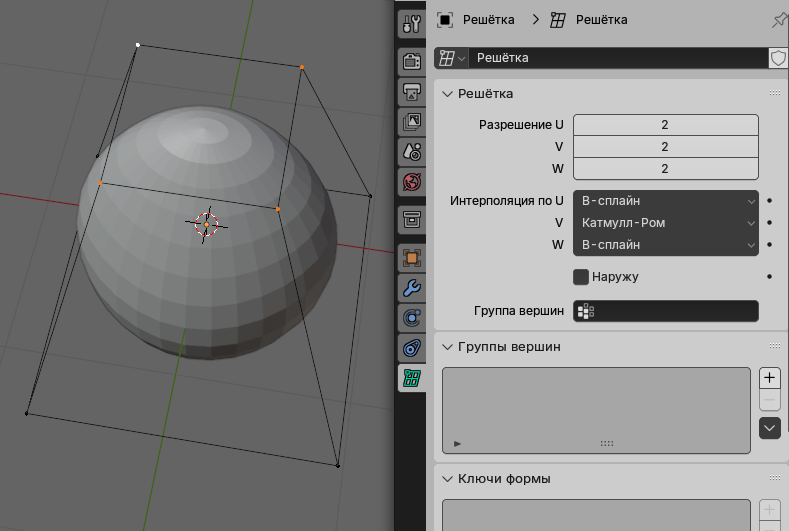The width and height of the screenshot is (789, 531).
Task: Open the V interpolation Катмулл-Ром dropdown
Action: coord(665,223)
